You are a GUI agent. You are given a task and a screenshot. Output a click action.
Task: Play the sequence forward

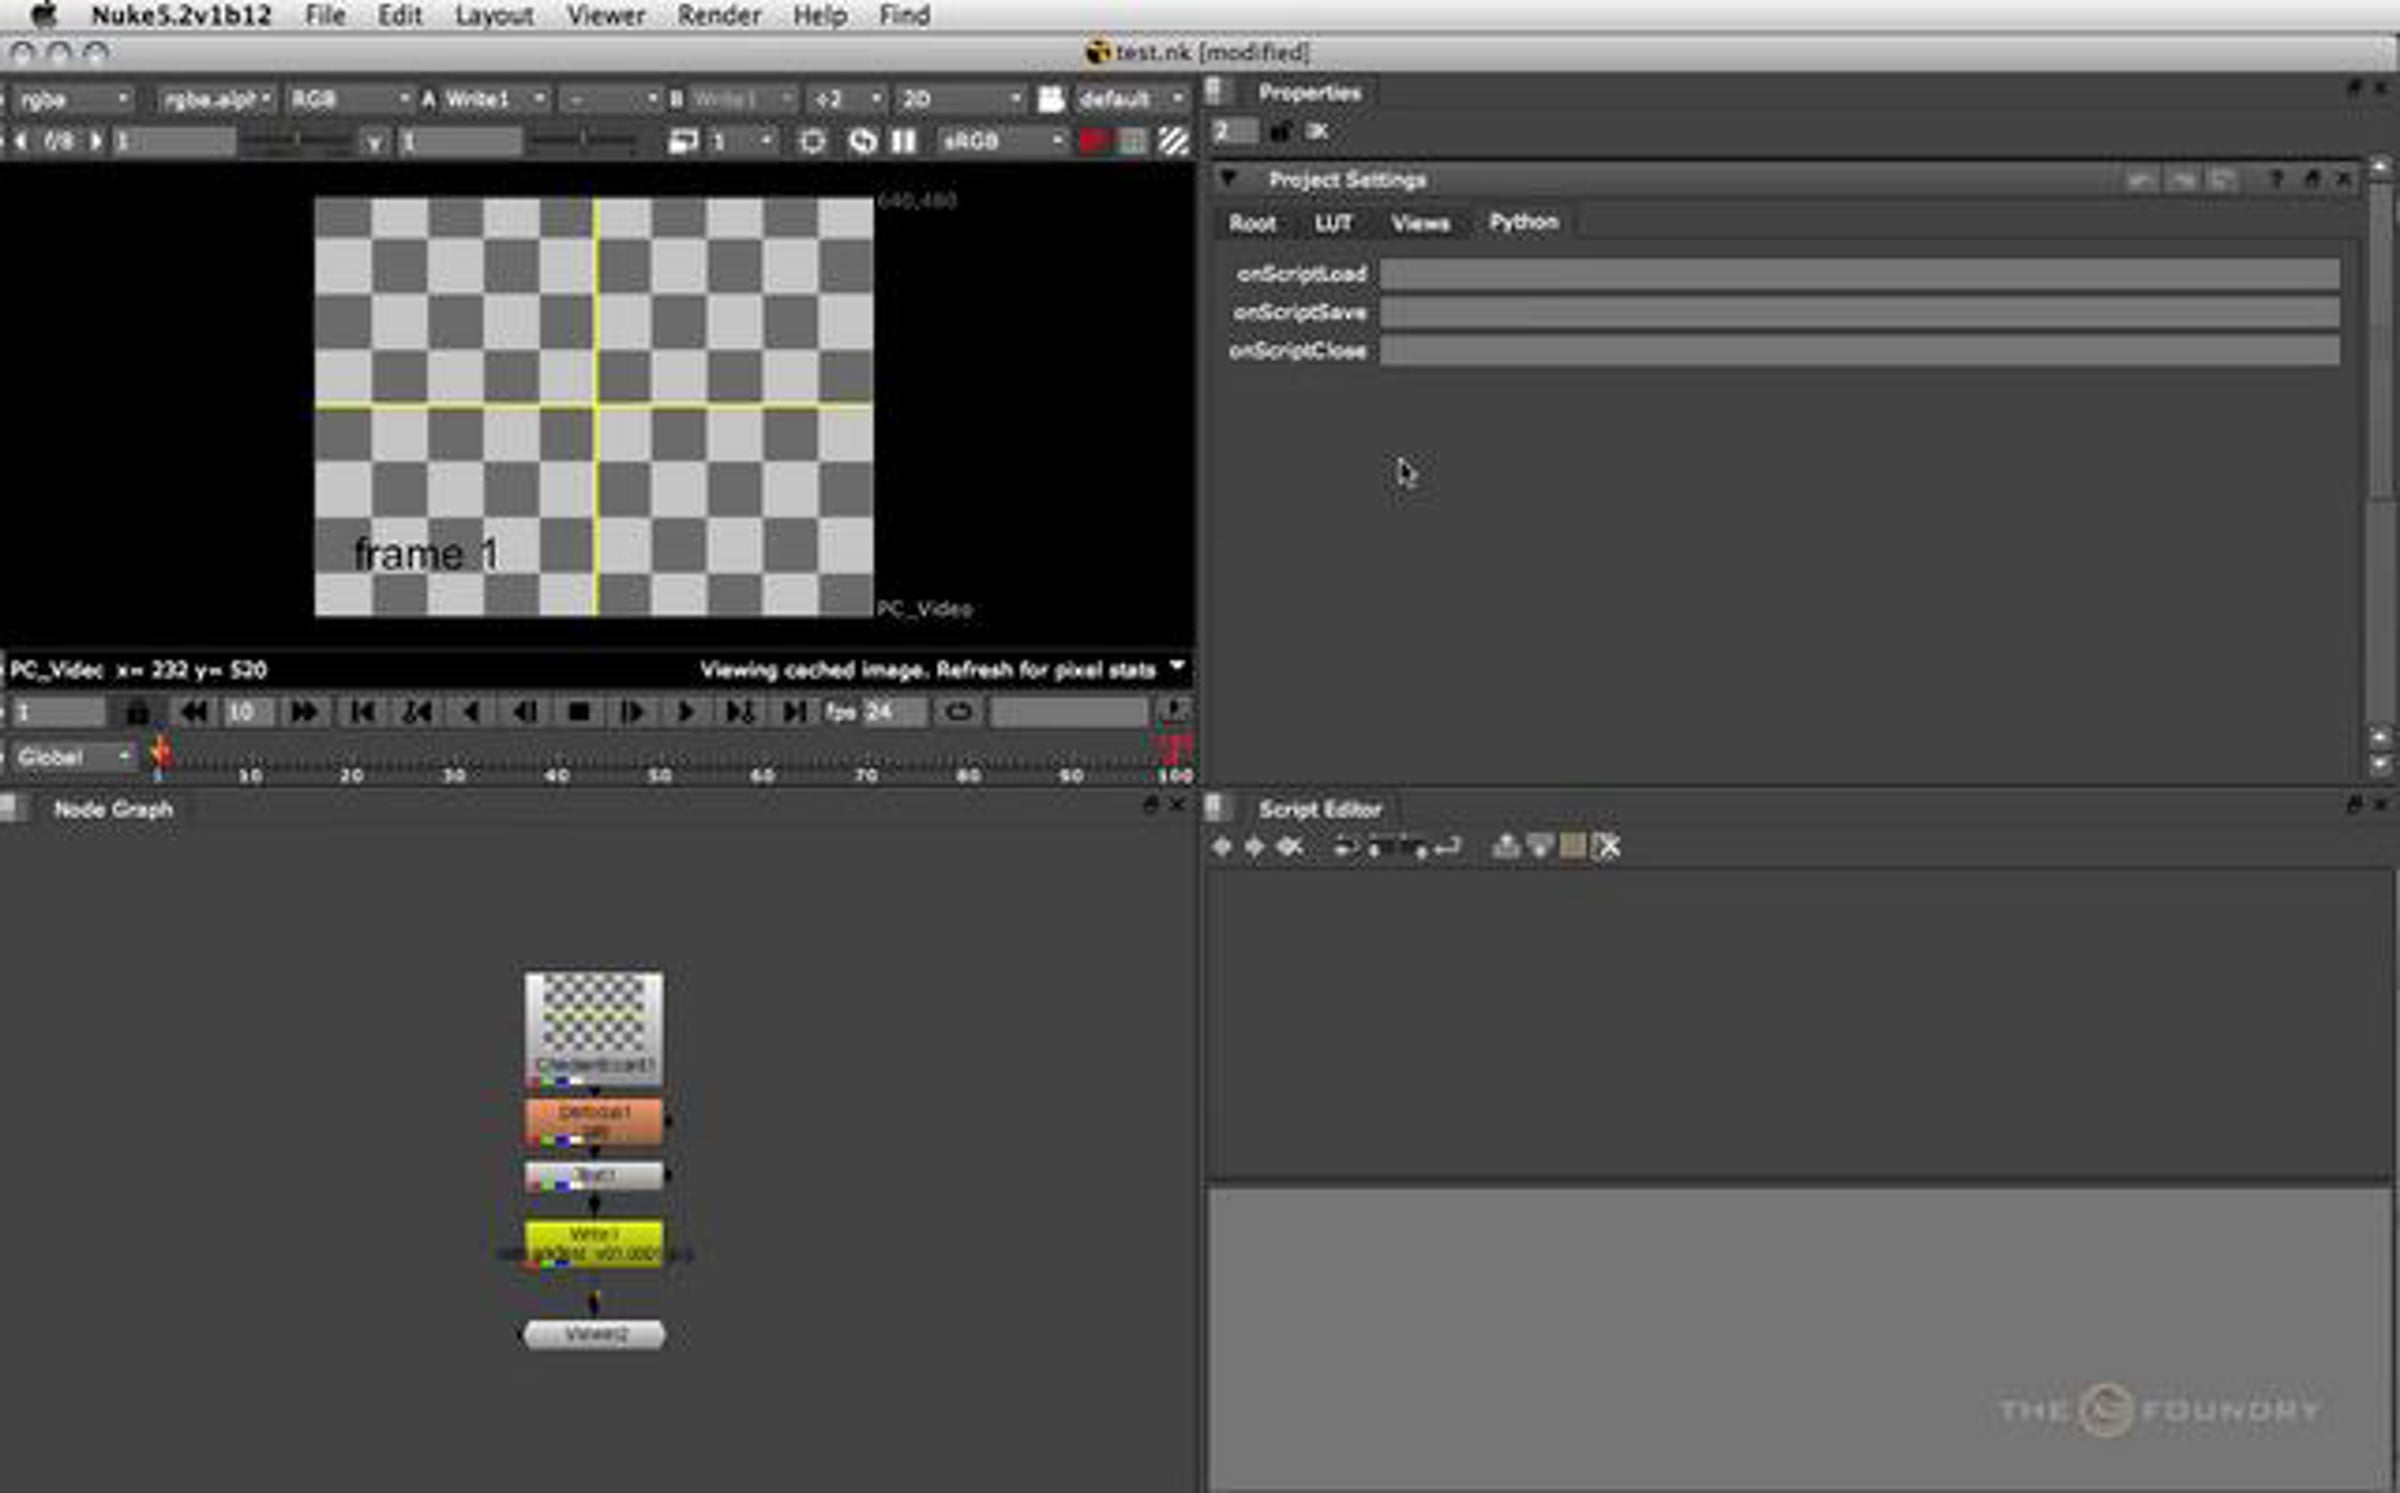click(687, 712)
